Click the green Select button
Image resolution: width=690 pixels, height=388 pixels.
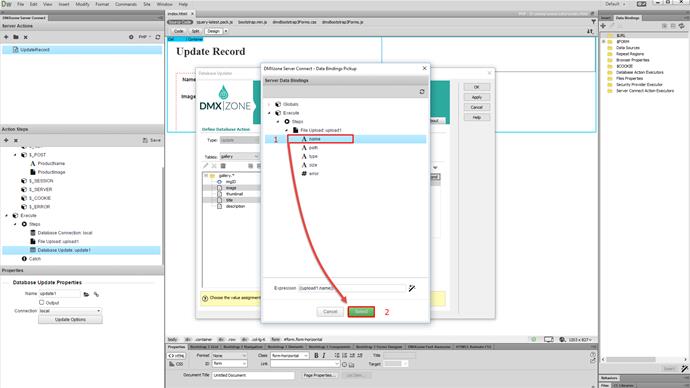tap(361, 311)
